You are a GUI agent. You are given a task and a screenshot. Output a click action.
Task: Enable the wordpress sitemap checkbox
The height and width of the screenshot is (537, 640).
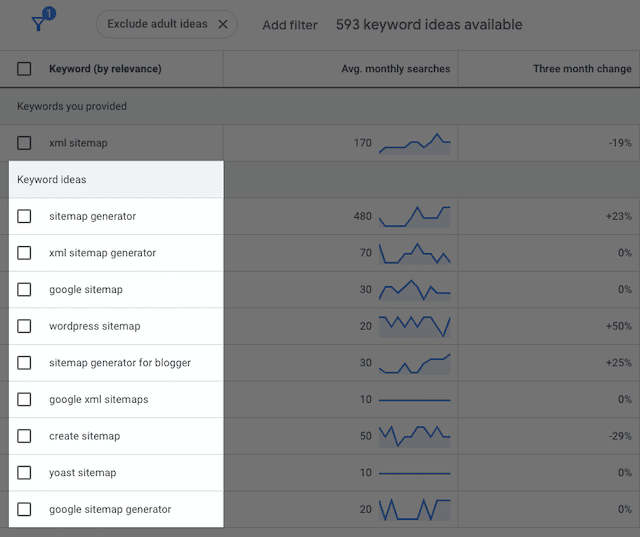coord(24,326)
